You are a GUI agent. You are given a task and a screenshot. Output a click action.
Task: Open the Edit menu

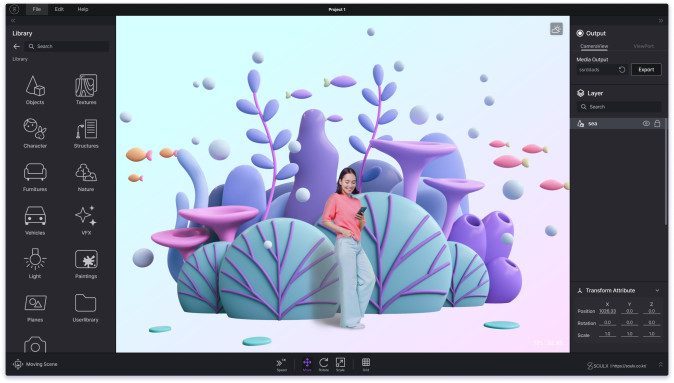(59, 9)
